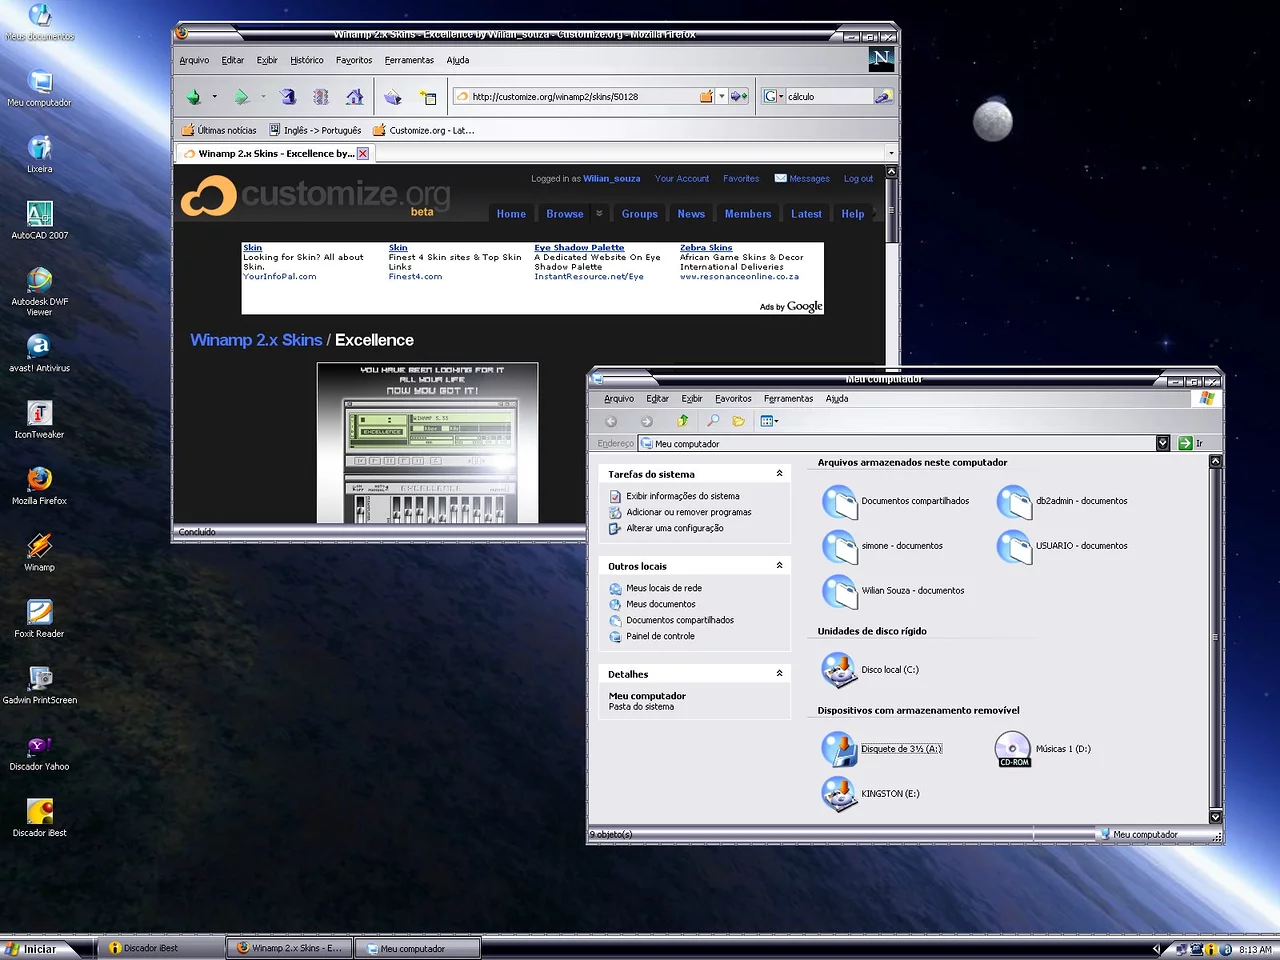This screenshot has width=1280, height=960.
Task: Click the Members link on customize.org
Action: (x=747, y=214)
